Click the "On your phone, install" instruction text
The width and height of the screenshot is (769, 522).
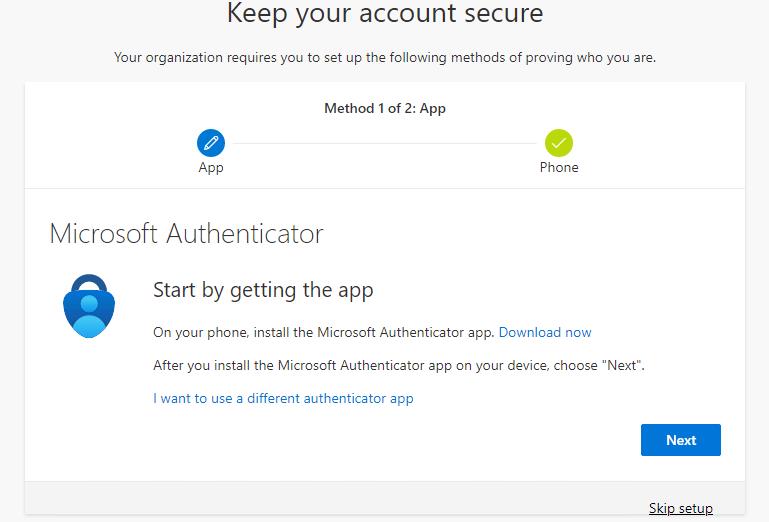(x=324, y=332)
